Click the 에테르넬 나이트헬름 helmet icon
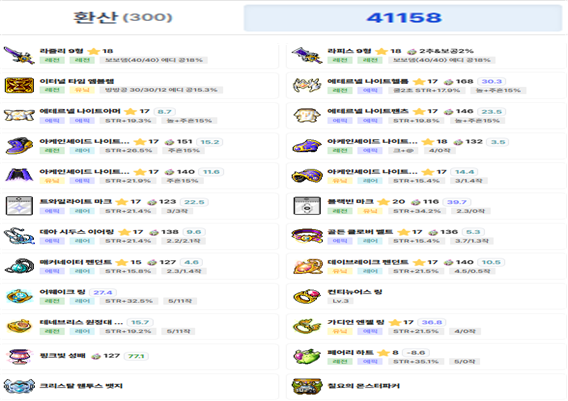The height and width of the screenshot is (401, 568). point(307,85)
